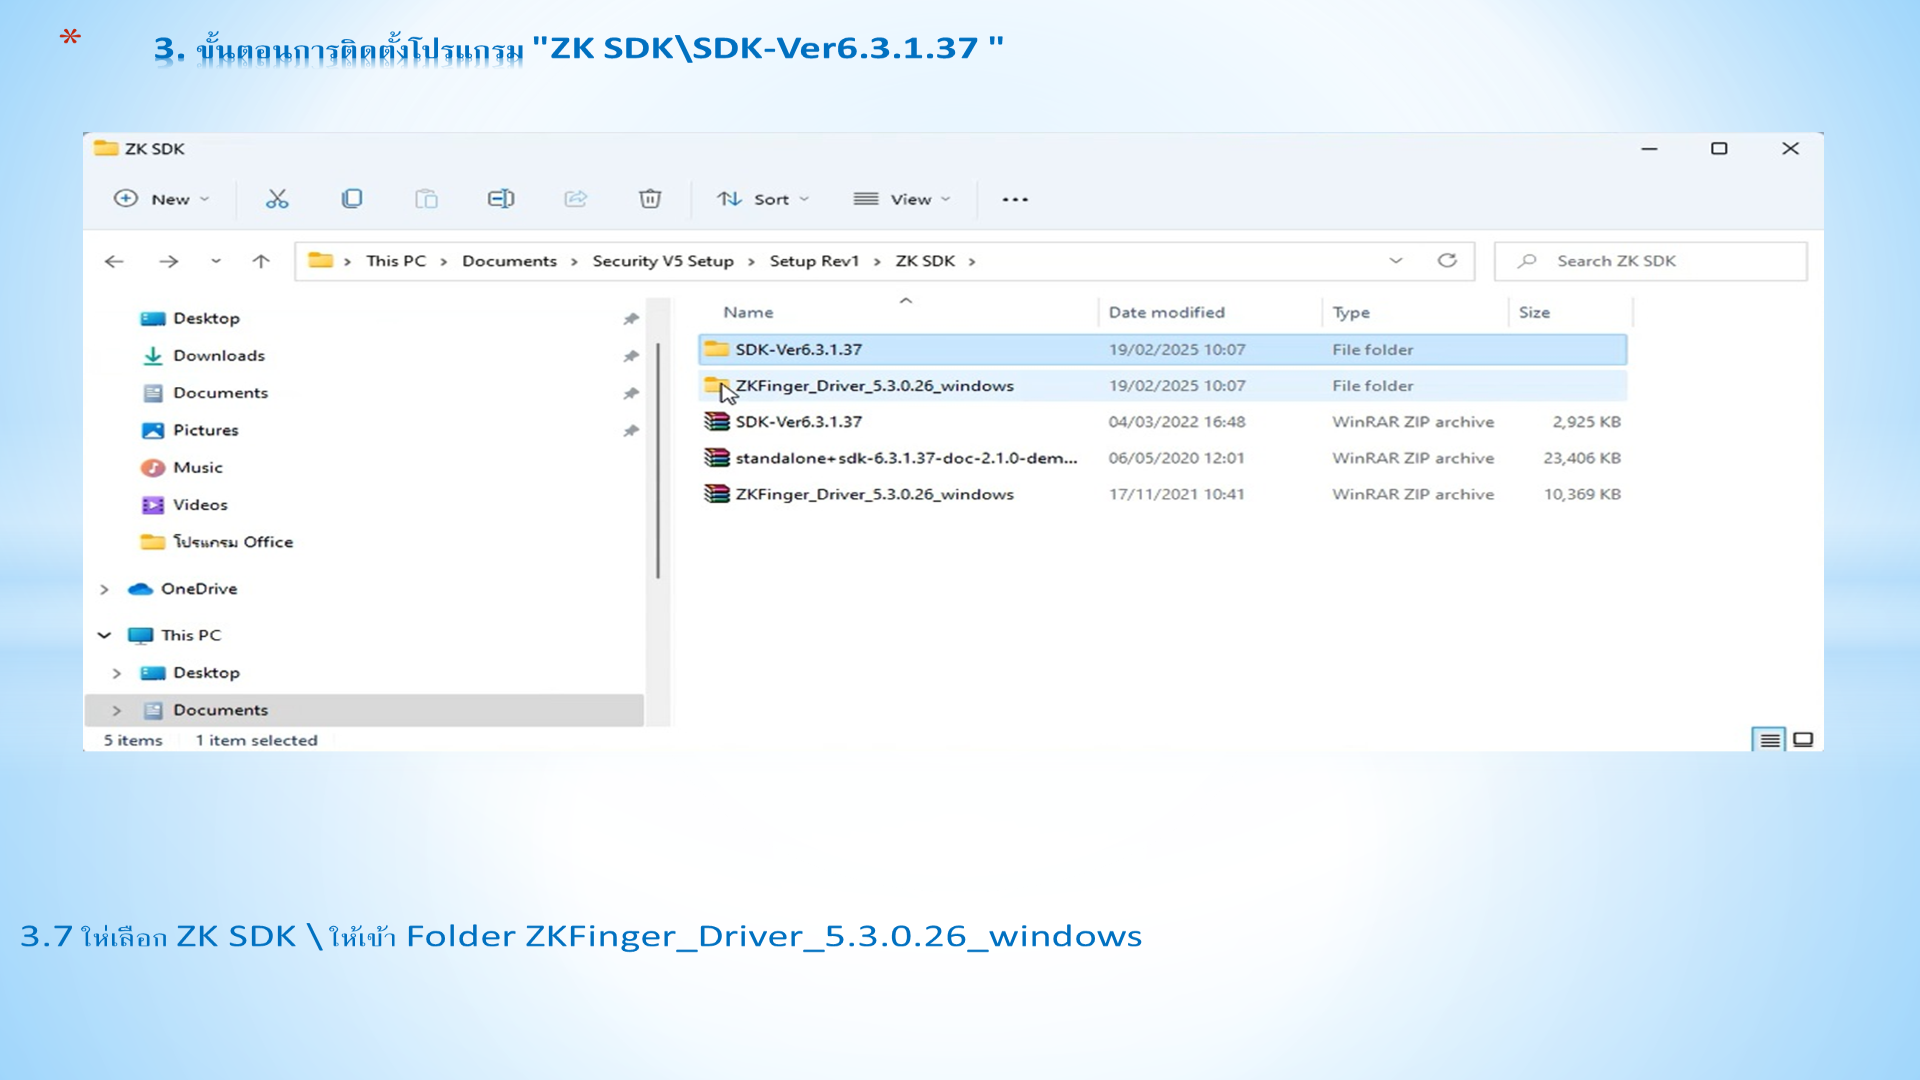1920x1080 pixels.
Task: Click the ZKFinger_Driver ZIP archive icon
Action: 717,494
